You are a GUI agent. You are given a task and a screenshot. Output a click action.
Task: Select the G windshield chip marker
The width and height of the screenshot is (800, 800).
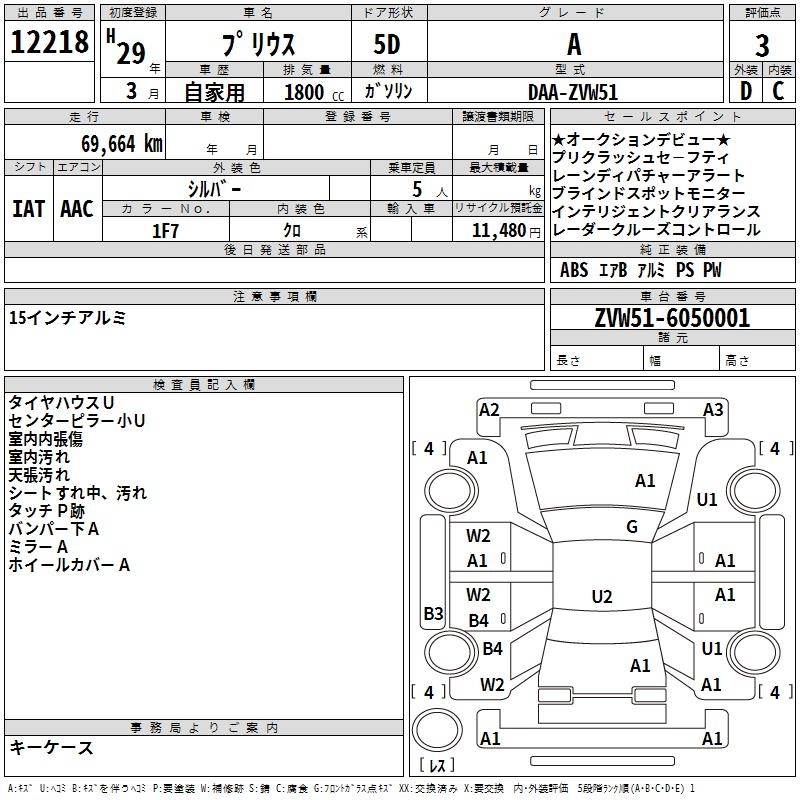[631, 527]
